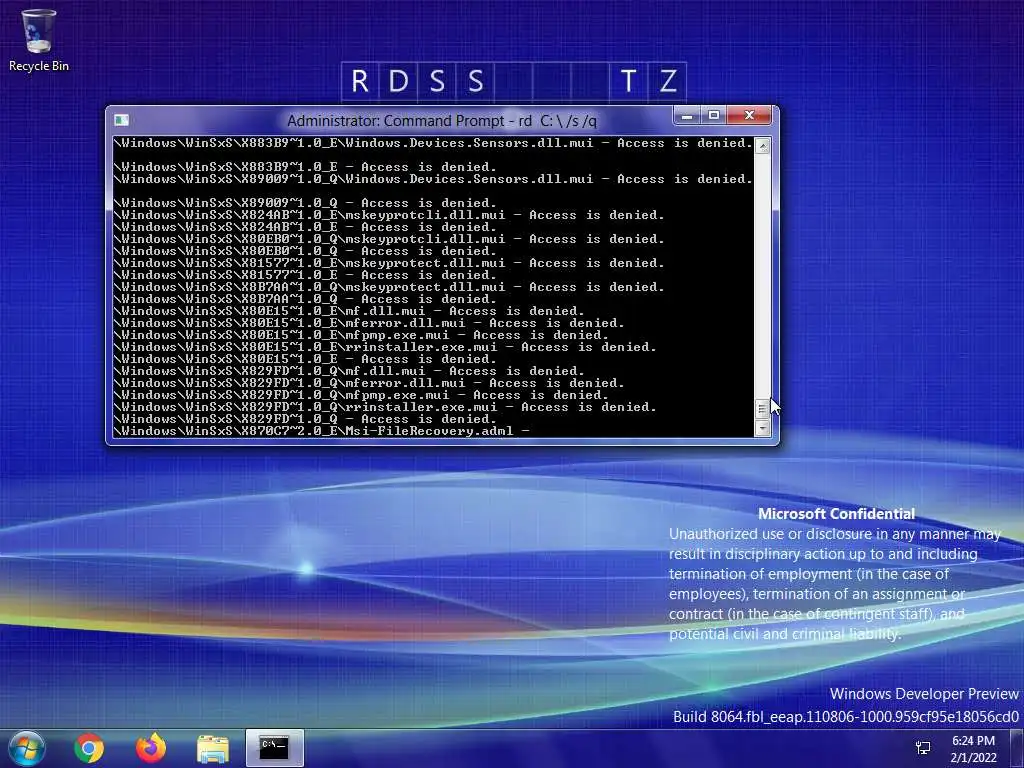
Task: Click the X829FD mf.dll.mui line
Action: pos(349,371)
